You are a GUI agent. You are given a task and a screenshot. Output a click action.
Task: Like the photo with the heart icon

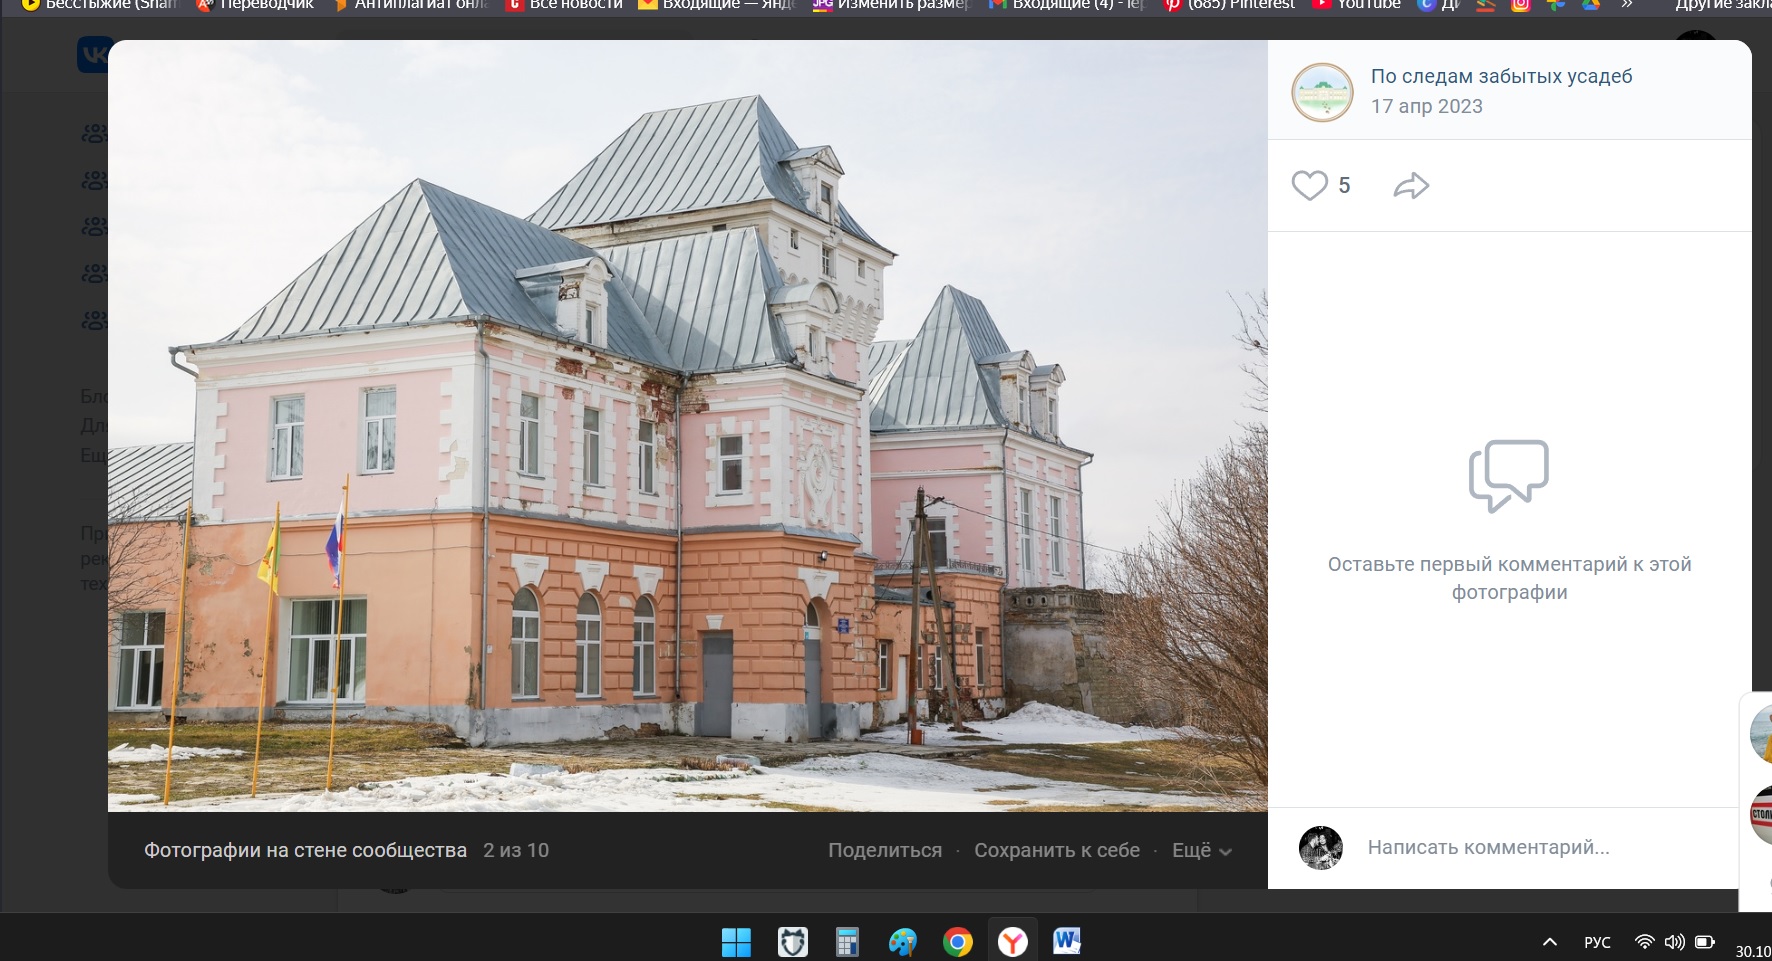coord(1309,186)
